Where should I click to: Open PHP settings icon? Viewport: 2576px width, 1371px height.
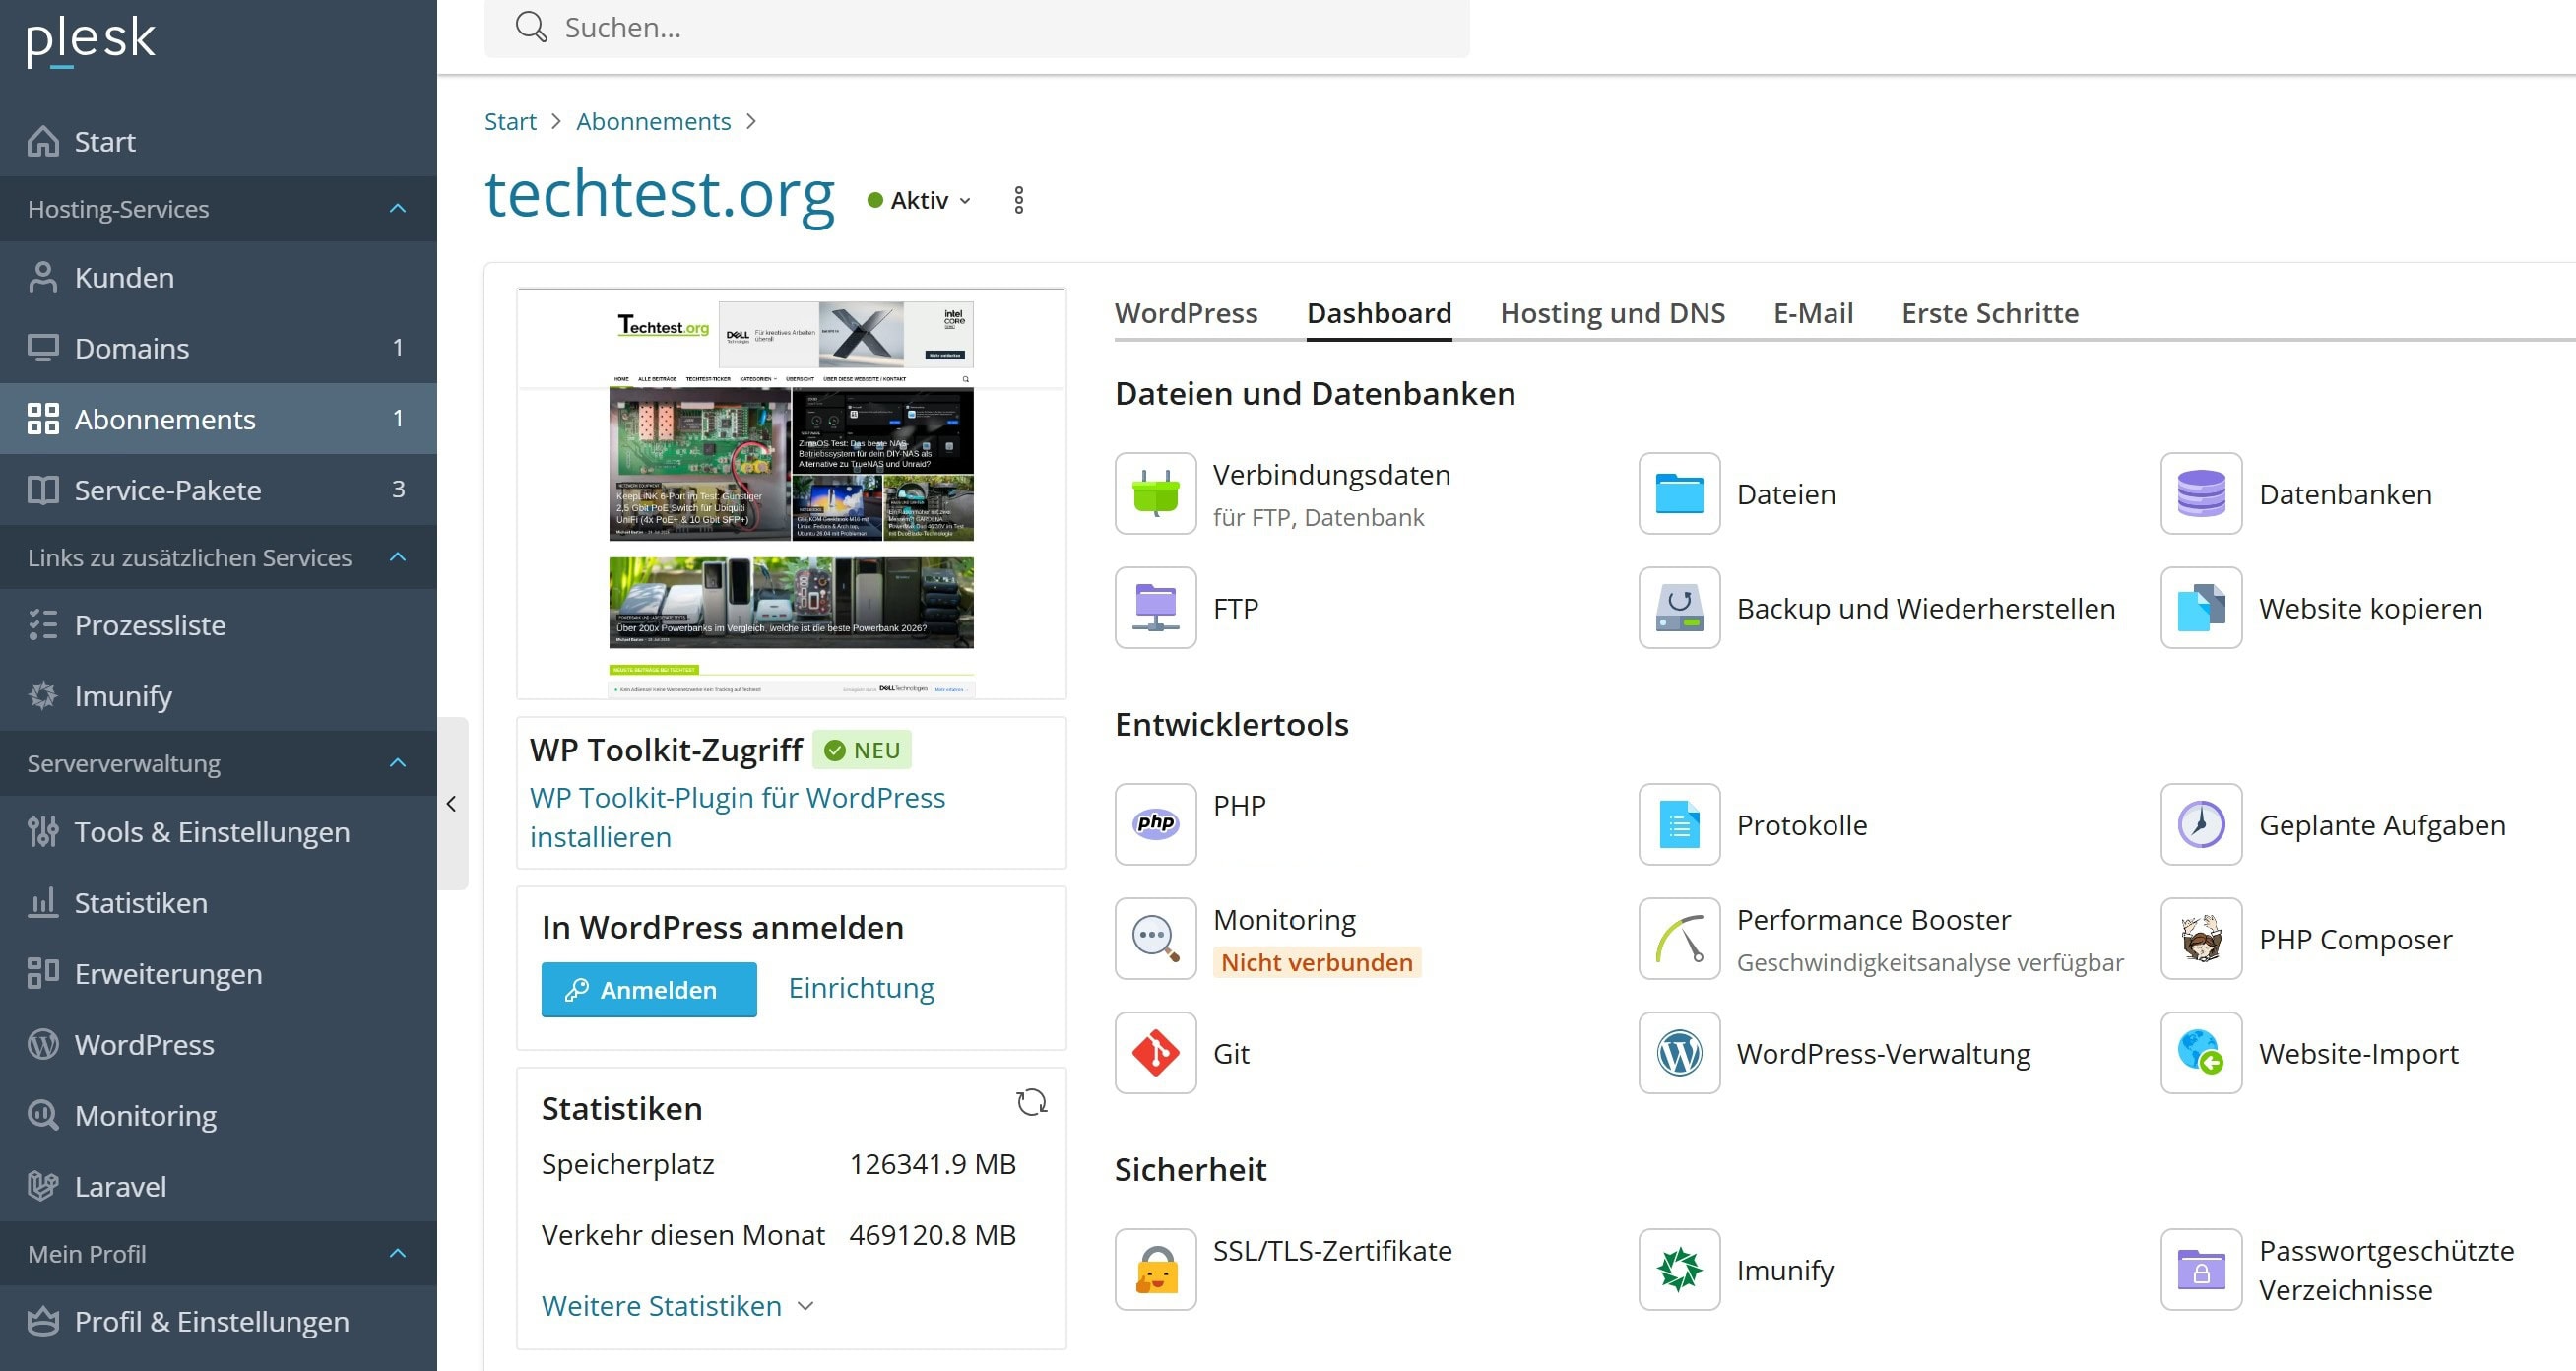pyautogui.click(x=1155, y=824)
